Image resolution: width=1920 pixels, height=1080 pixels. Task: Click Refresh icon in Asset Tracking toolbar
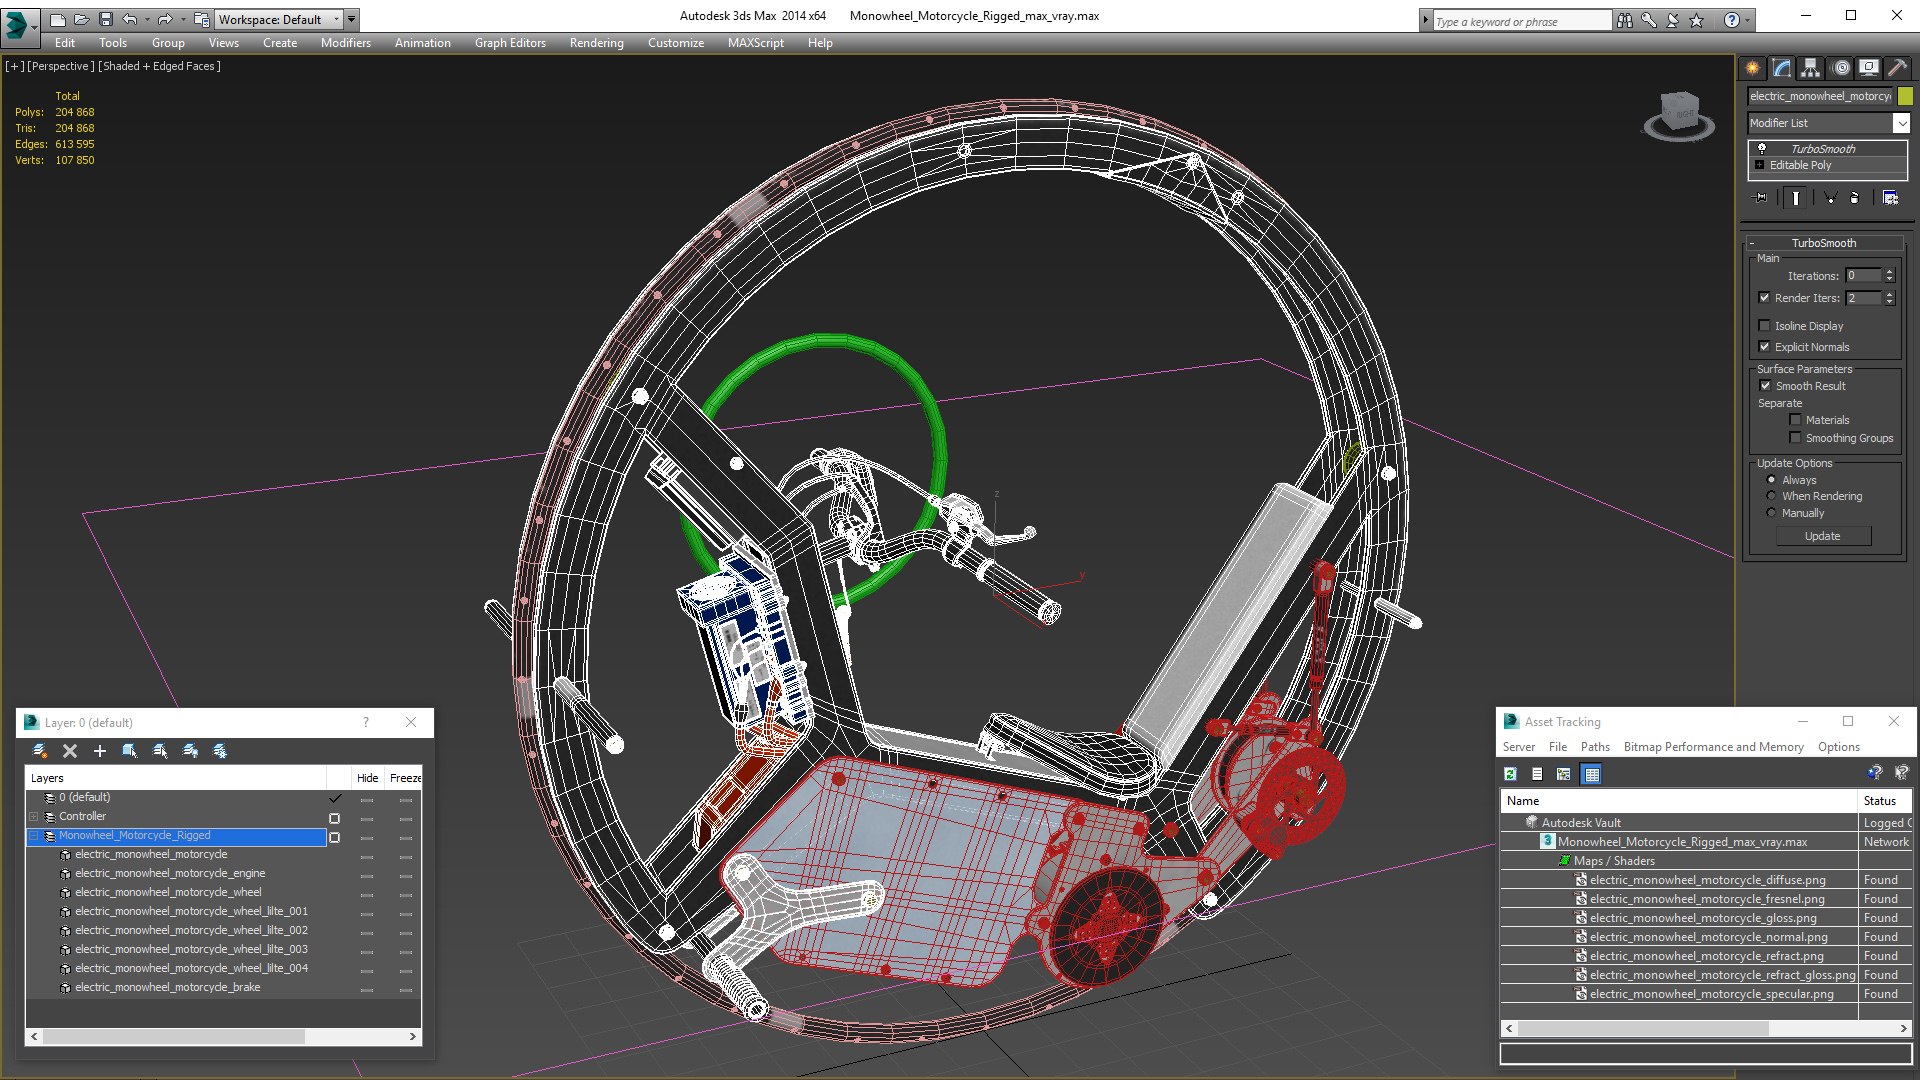coord(1511,774)
